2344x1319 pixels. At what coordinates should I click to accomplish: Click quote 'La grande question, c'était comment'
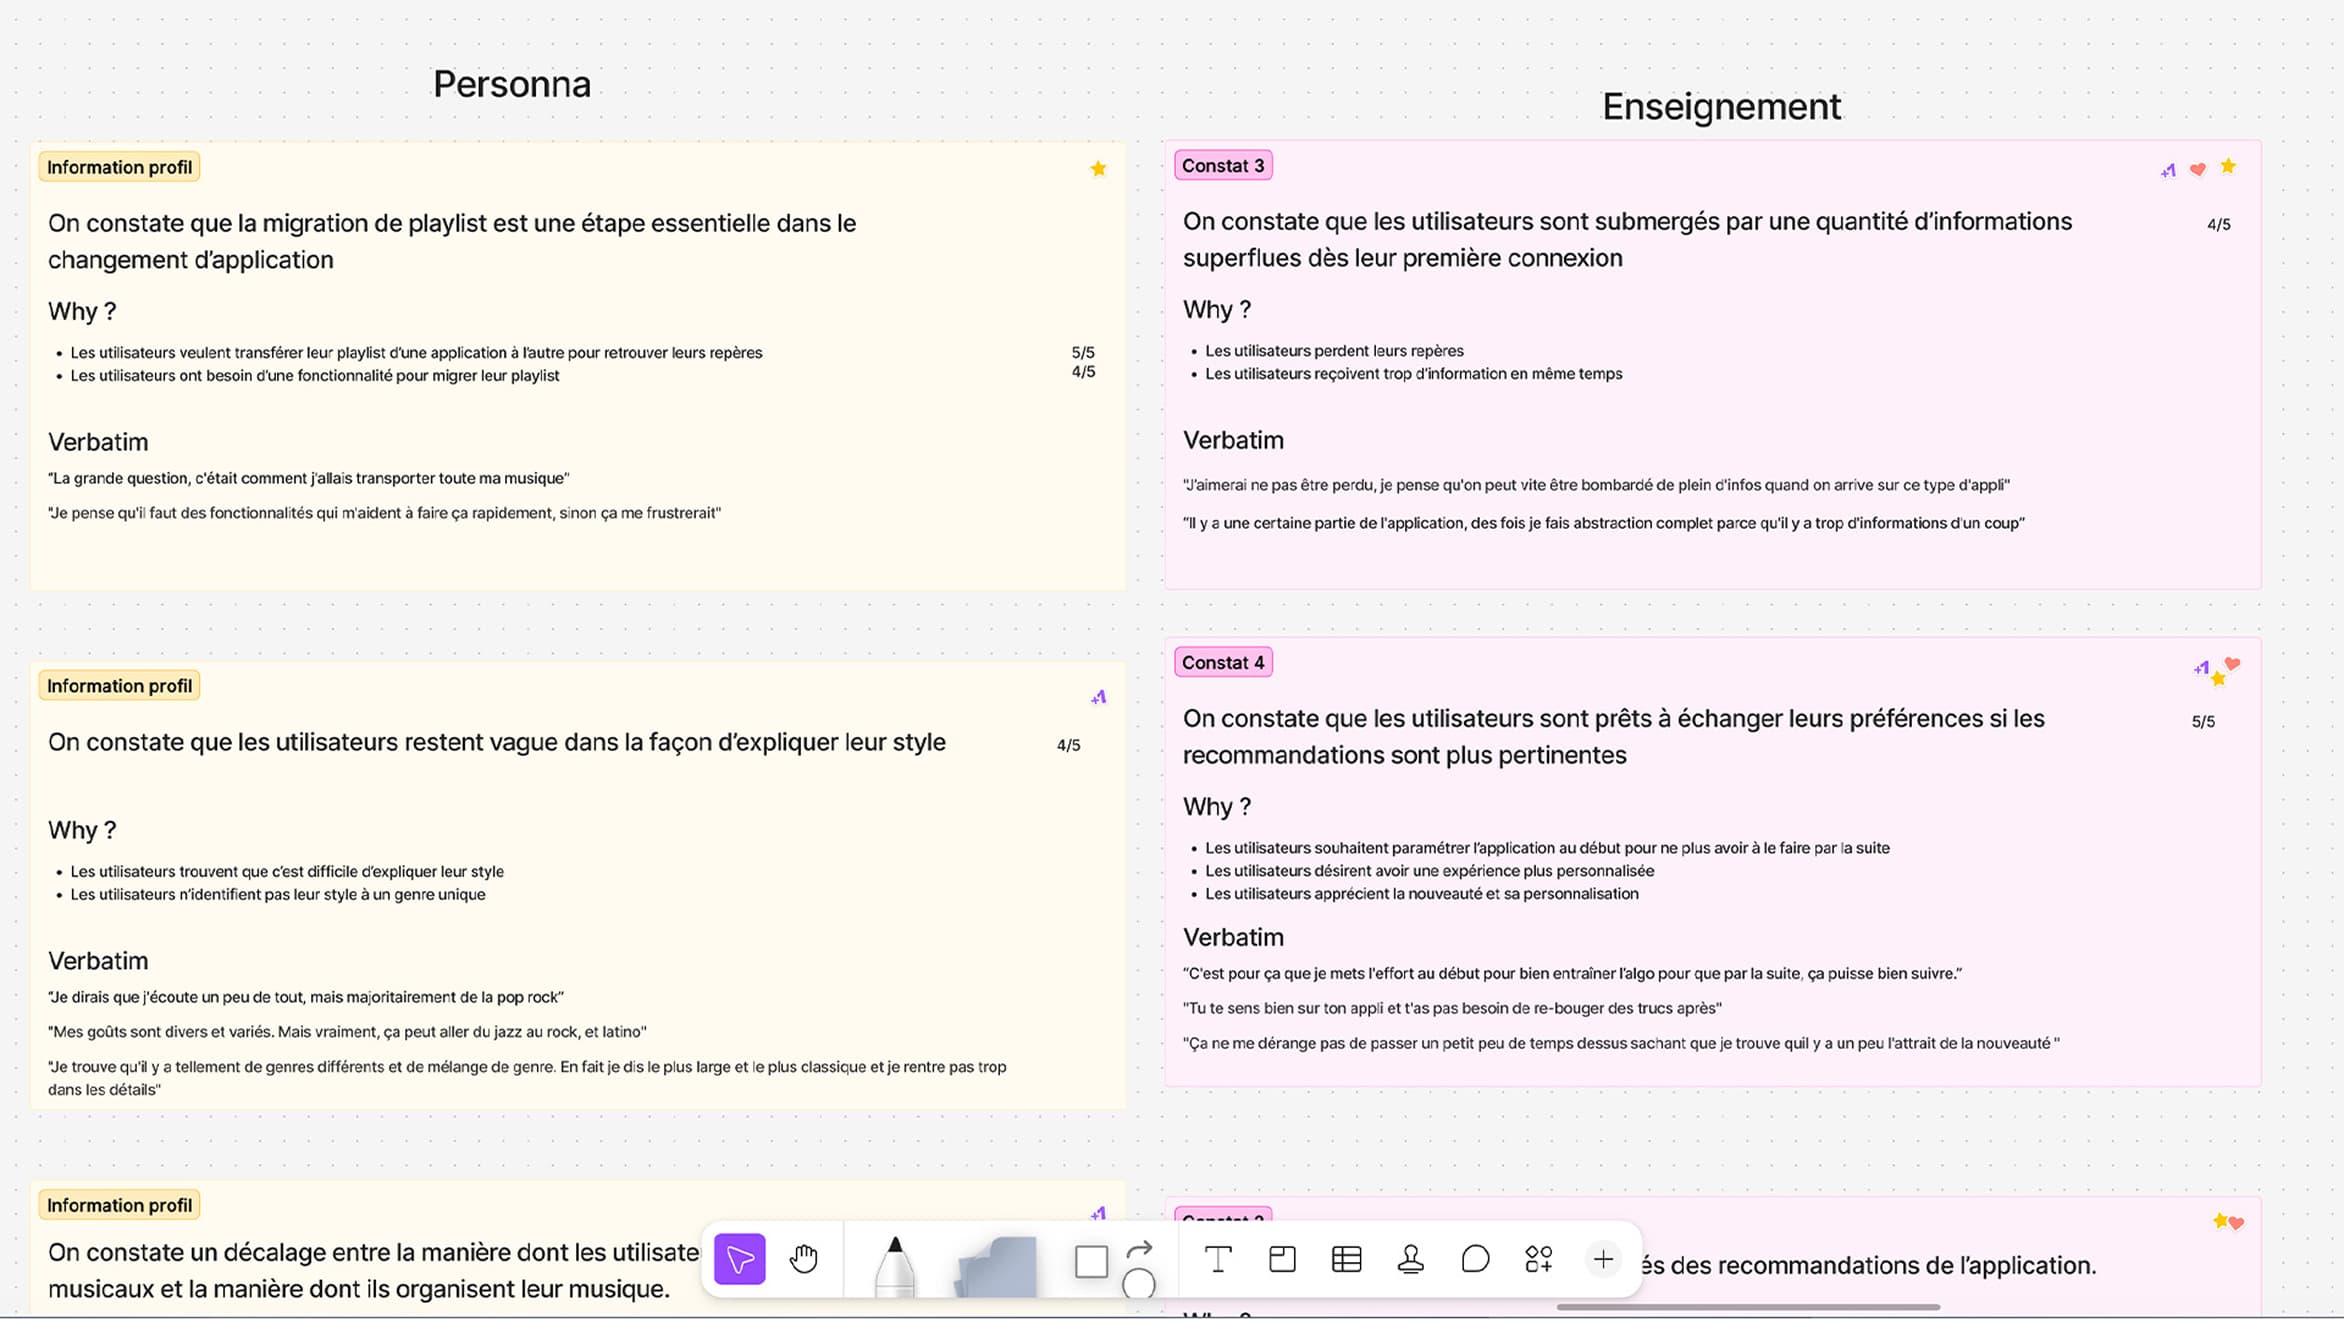309,479
